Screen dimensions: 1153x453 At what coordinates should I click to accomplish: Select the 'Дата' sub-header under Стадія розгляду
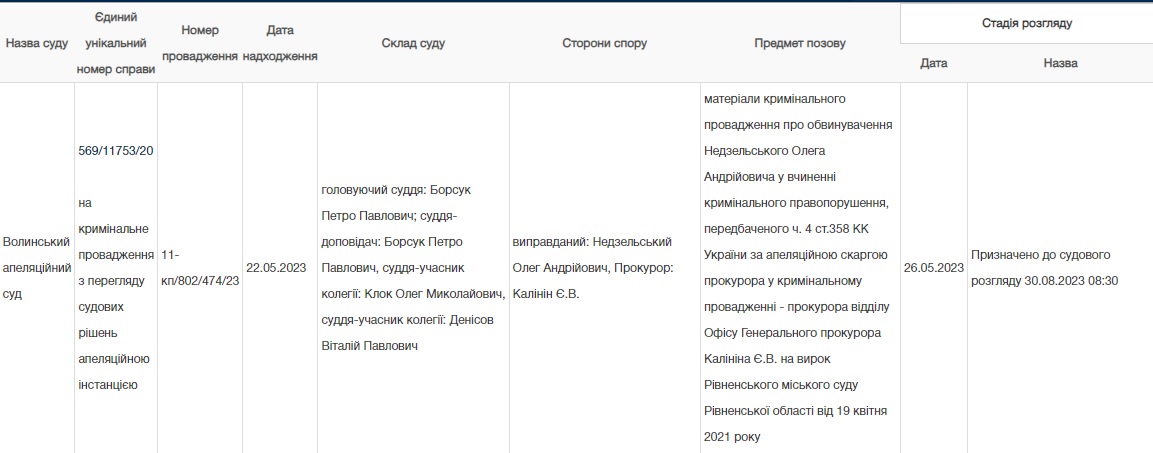933,64
